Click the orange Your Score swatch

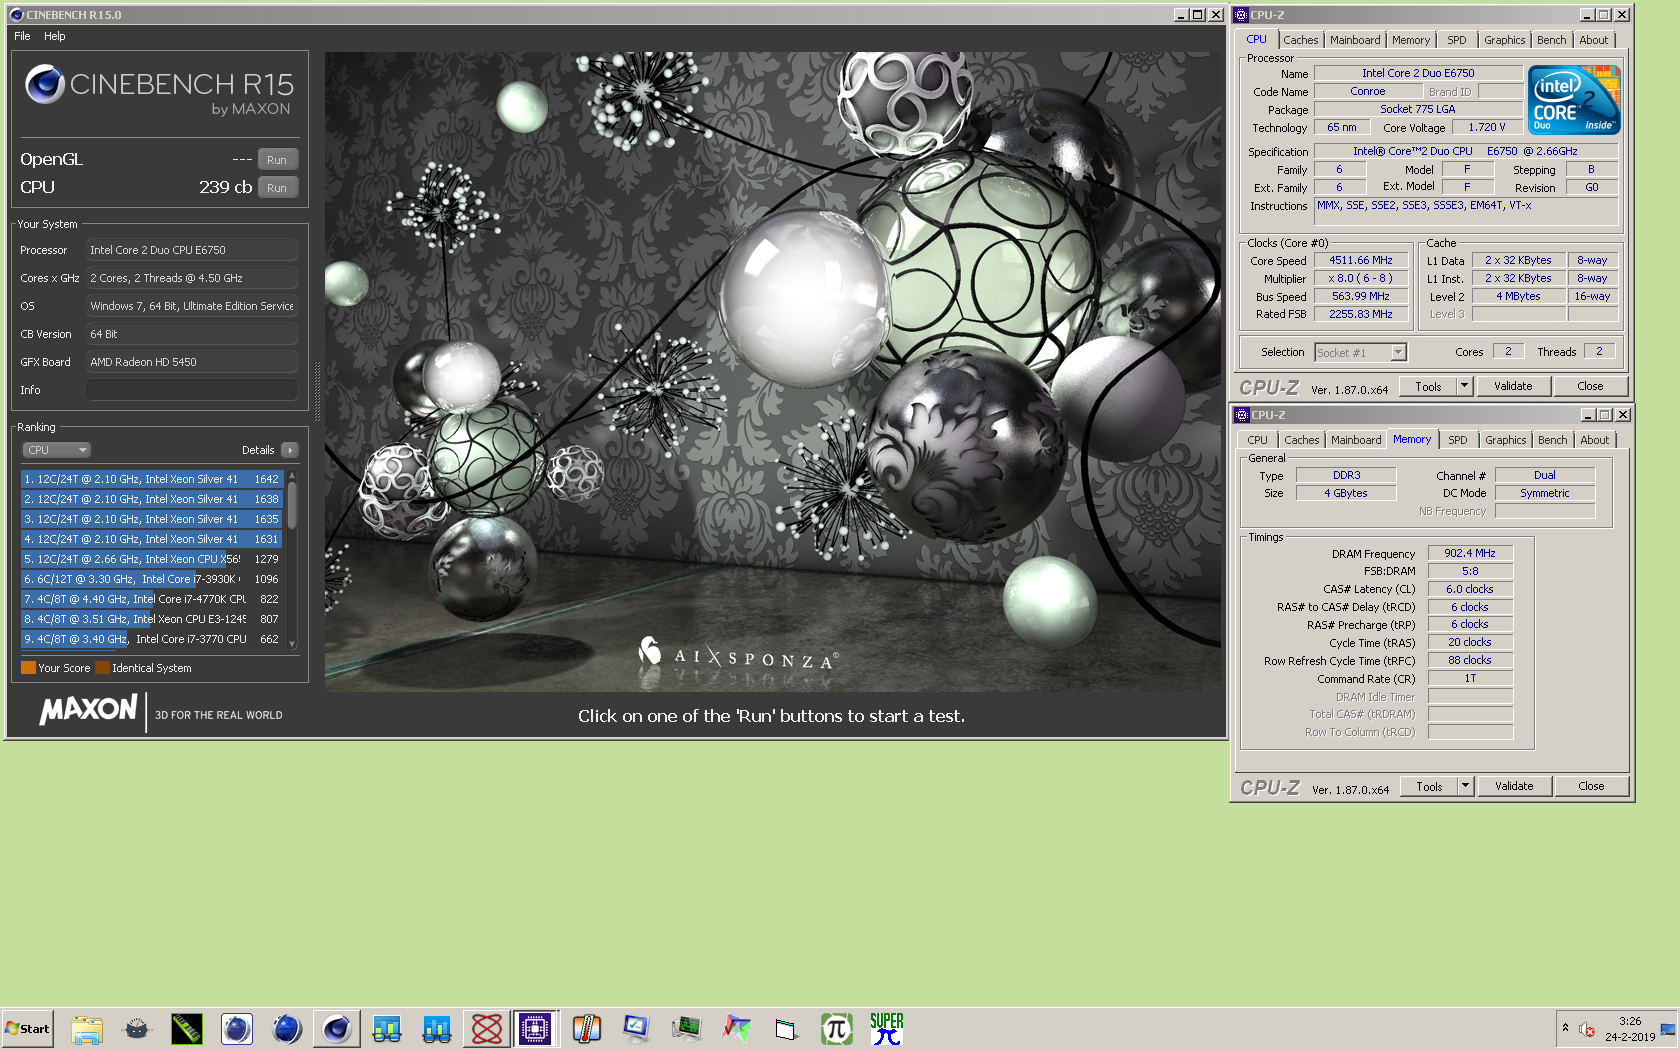tap(28, 668)
